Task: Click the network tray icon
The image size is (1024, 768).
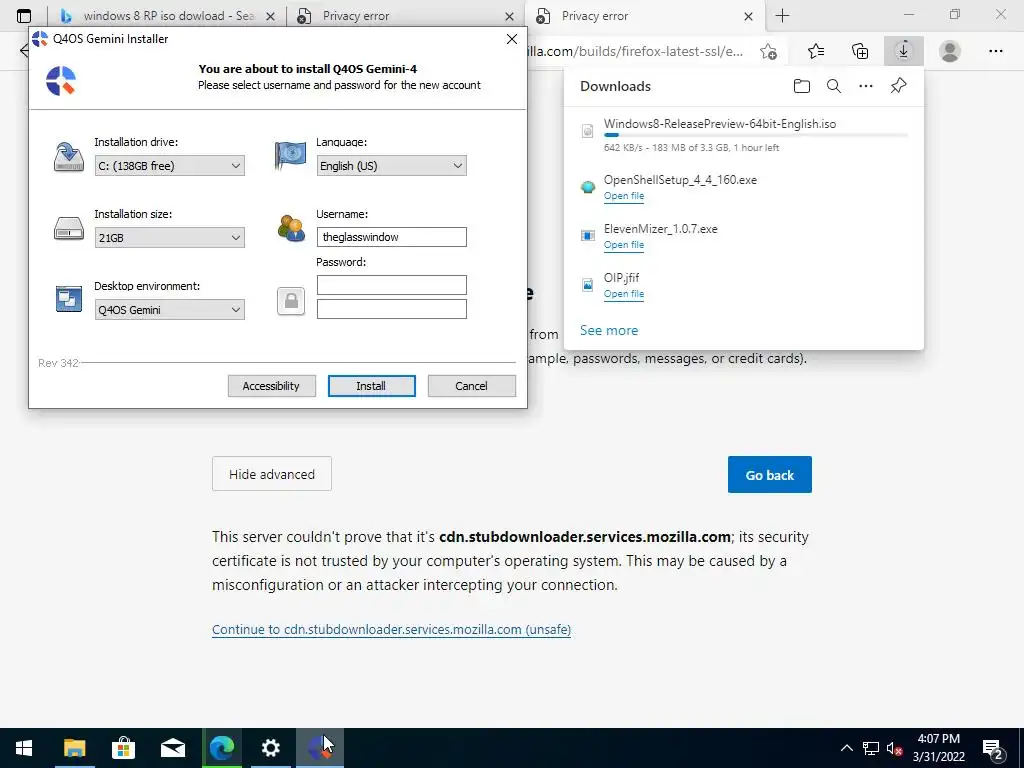Action: pyautogui.click(x=871, y=748)
